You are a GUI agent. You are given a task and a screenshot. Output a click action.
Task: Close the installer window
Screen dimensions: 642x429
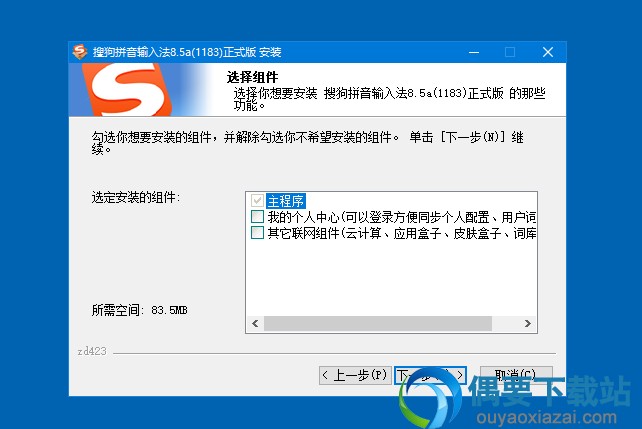click(x=548, y=52)
